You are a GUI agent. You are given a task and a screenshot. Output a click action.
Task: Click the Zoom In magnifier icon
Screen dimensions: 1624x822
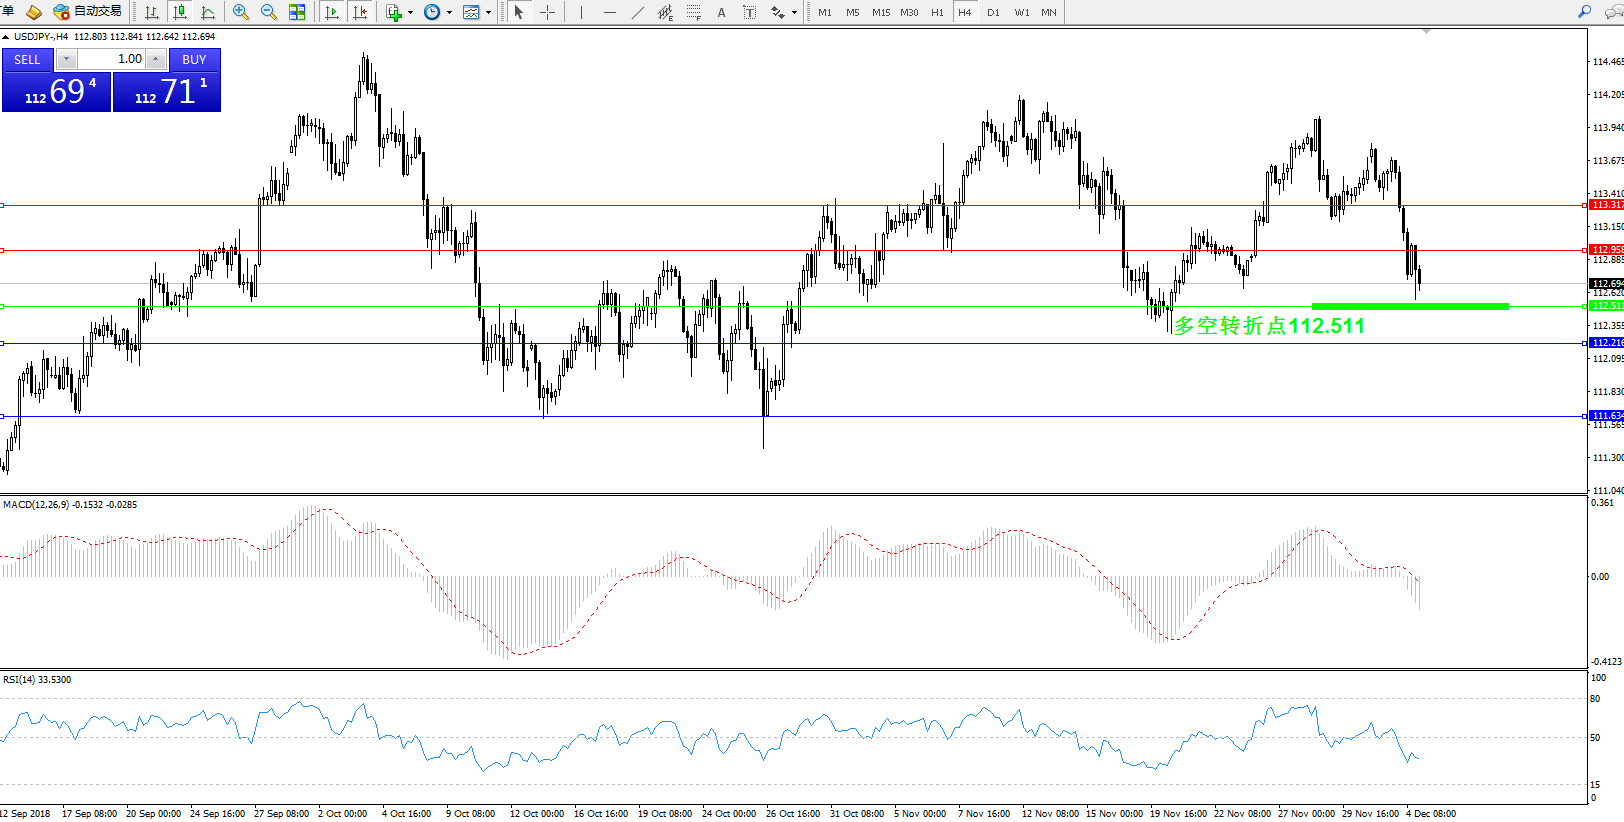click(241, 12)
